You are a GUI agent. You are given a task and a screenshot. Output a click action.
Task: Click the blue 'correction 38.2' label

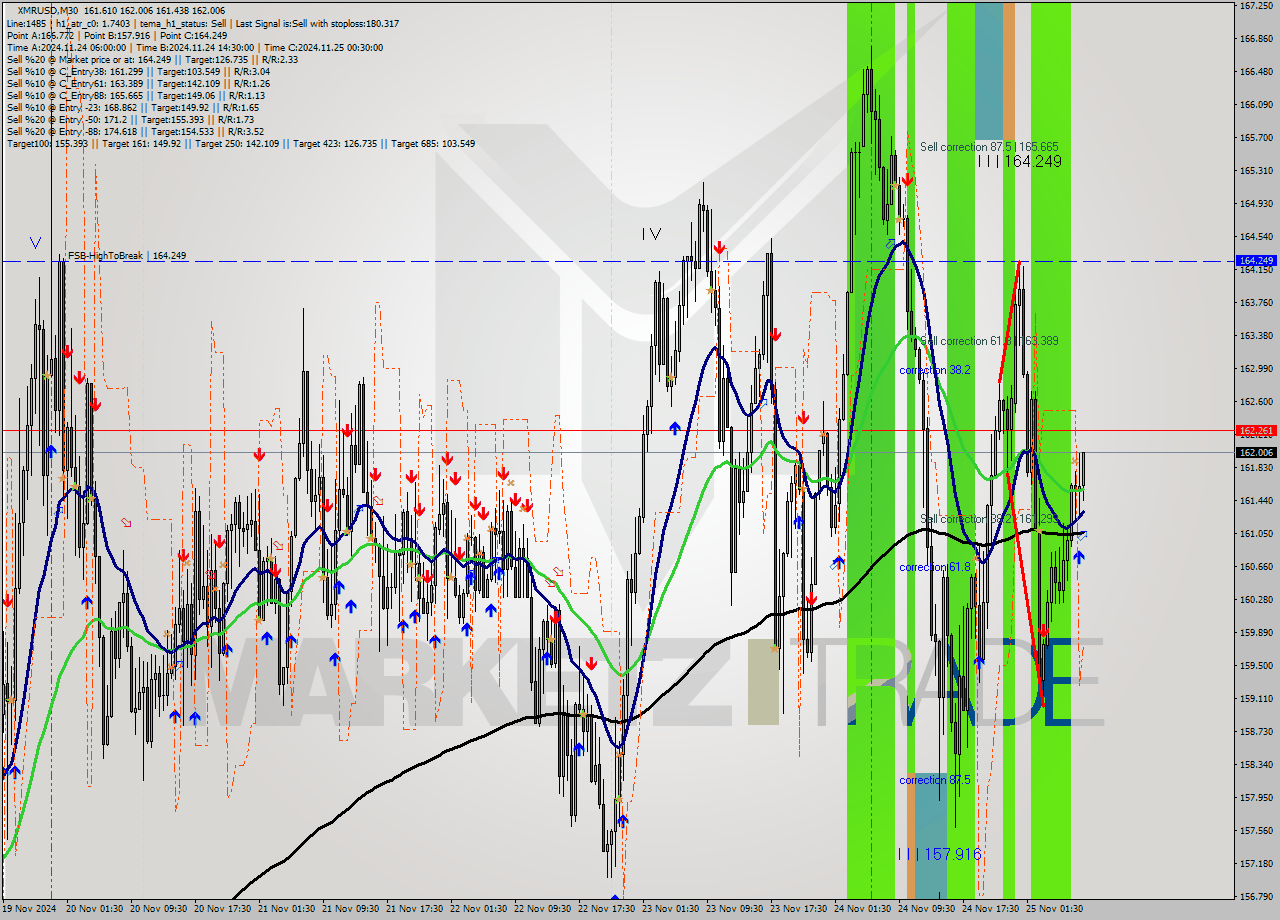pyautogui.click(x=935, y=370)
